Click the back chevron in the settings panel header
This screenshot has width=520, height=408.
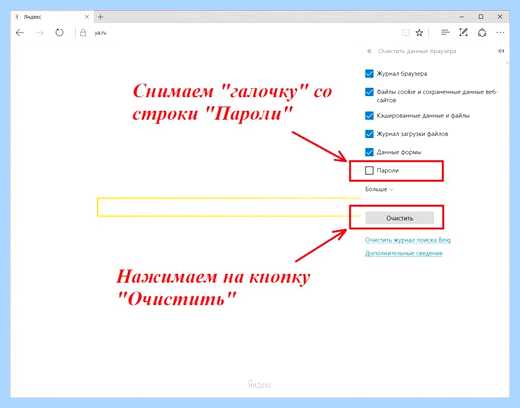coord(369,51)
